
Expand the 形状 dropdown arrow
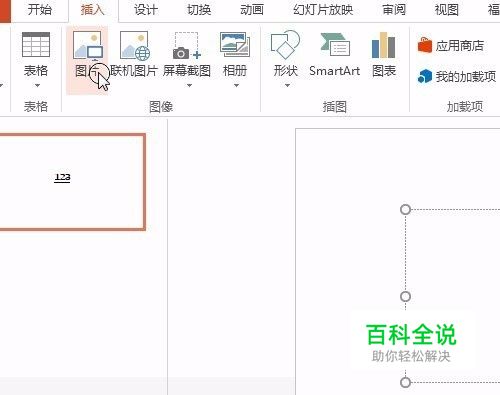pos(287,86)
